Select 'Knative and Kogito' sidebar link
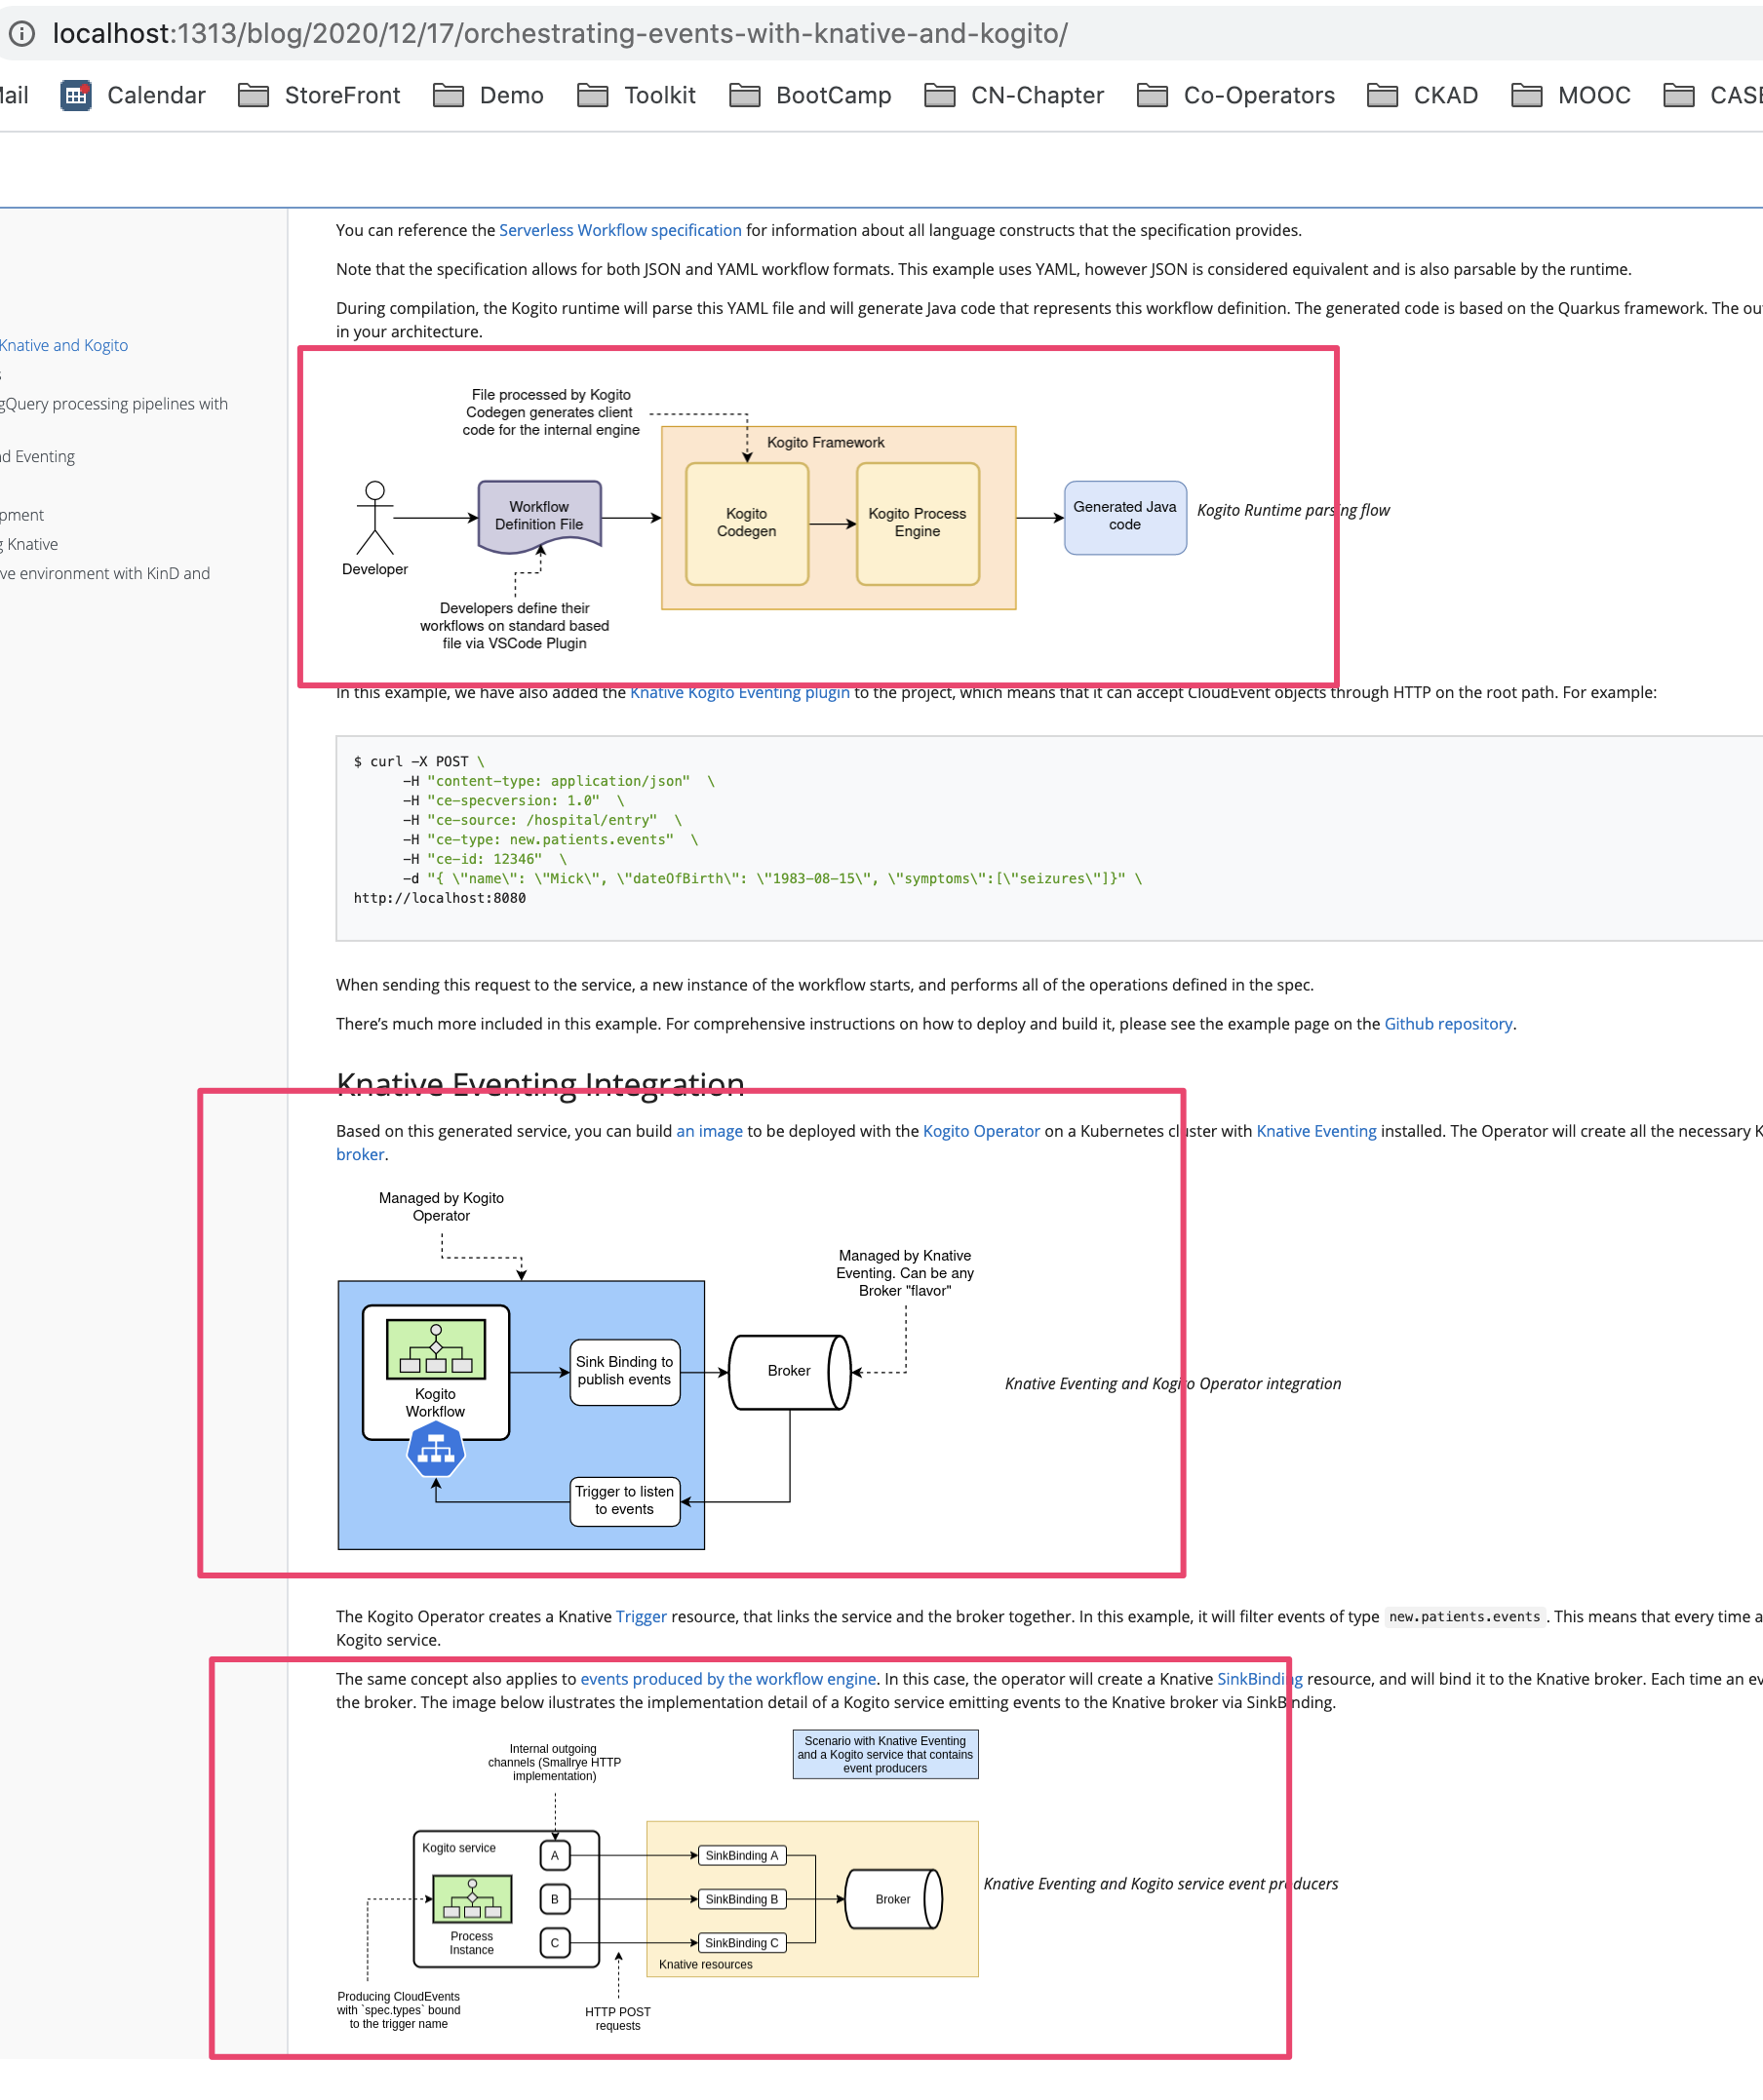 [x=64, y=345]
